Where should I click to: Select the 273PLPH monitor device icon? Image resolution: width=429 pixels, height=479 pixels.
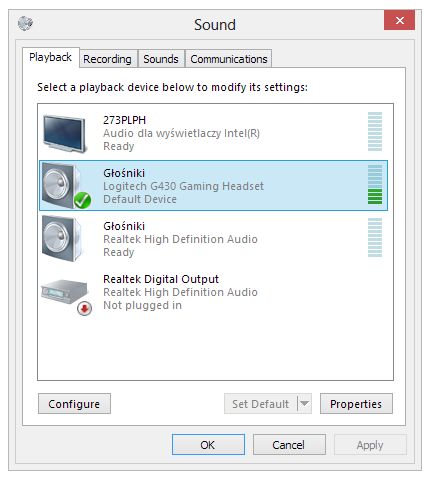coord(64,134)
